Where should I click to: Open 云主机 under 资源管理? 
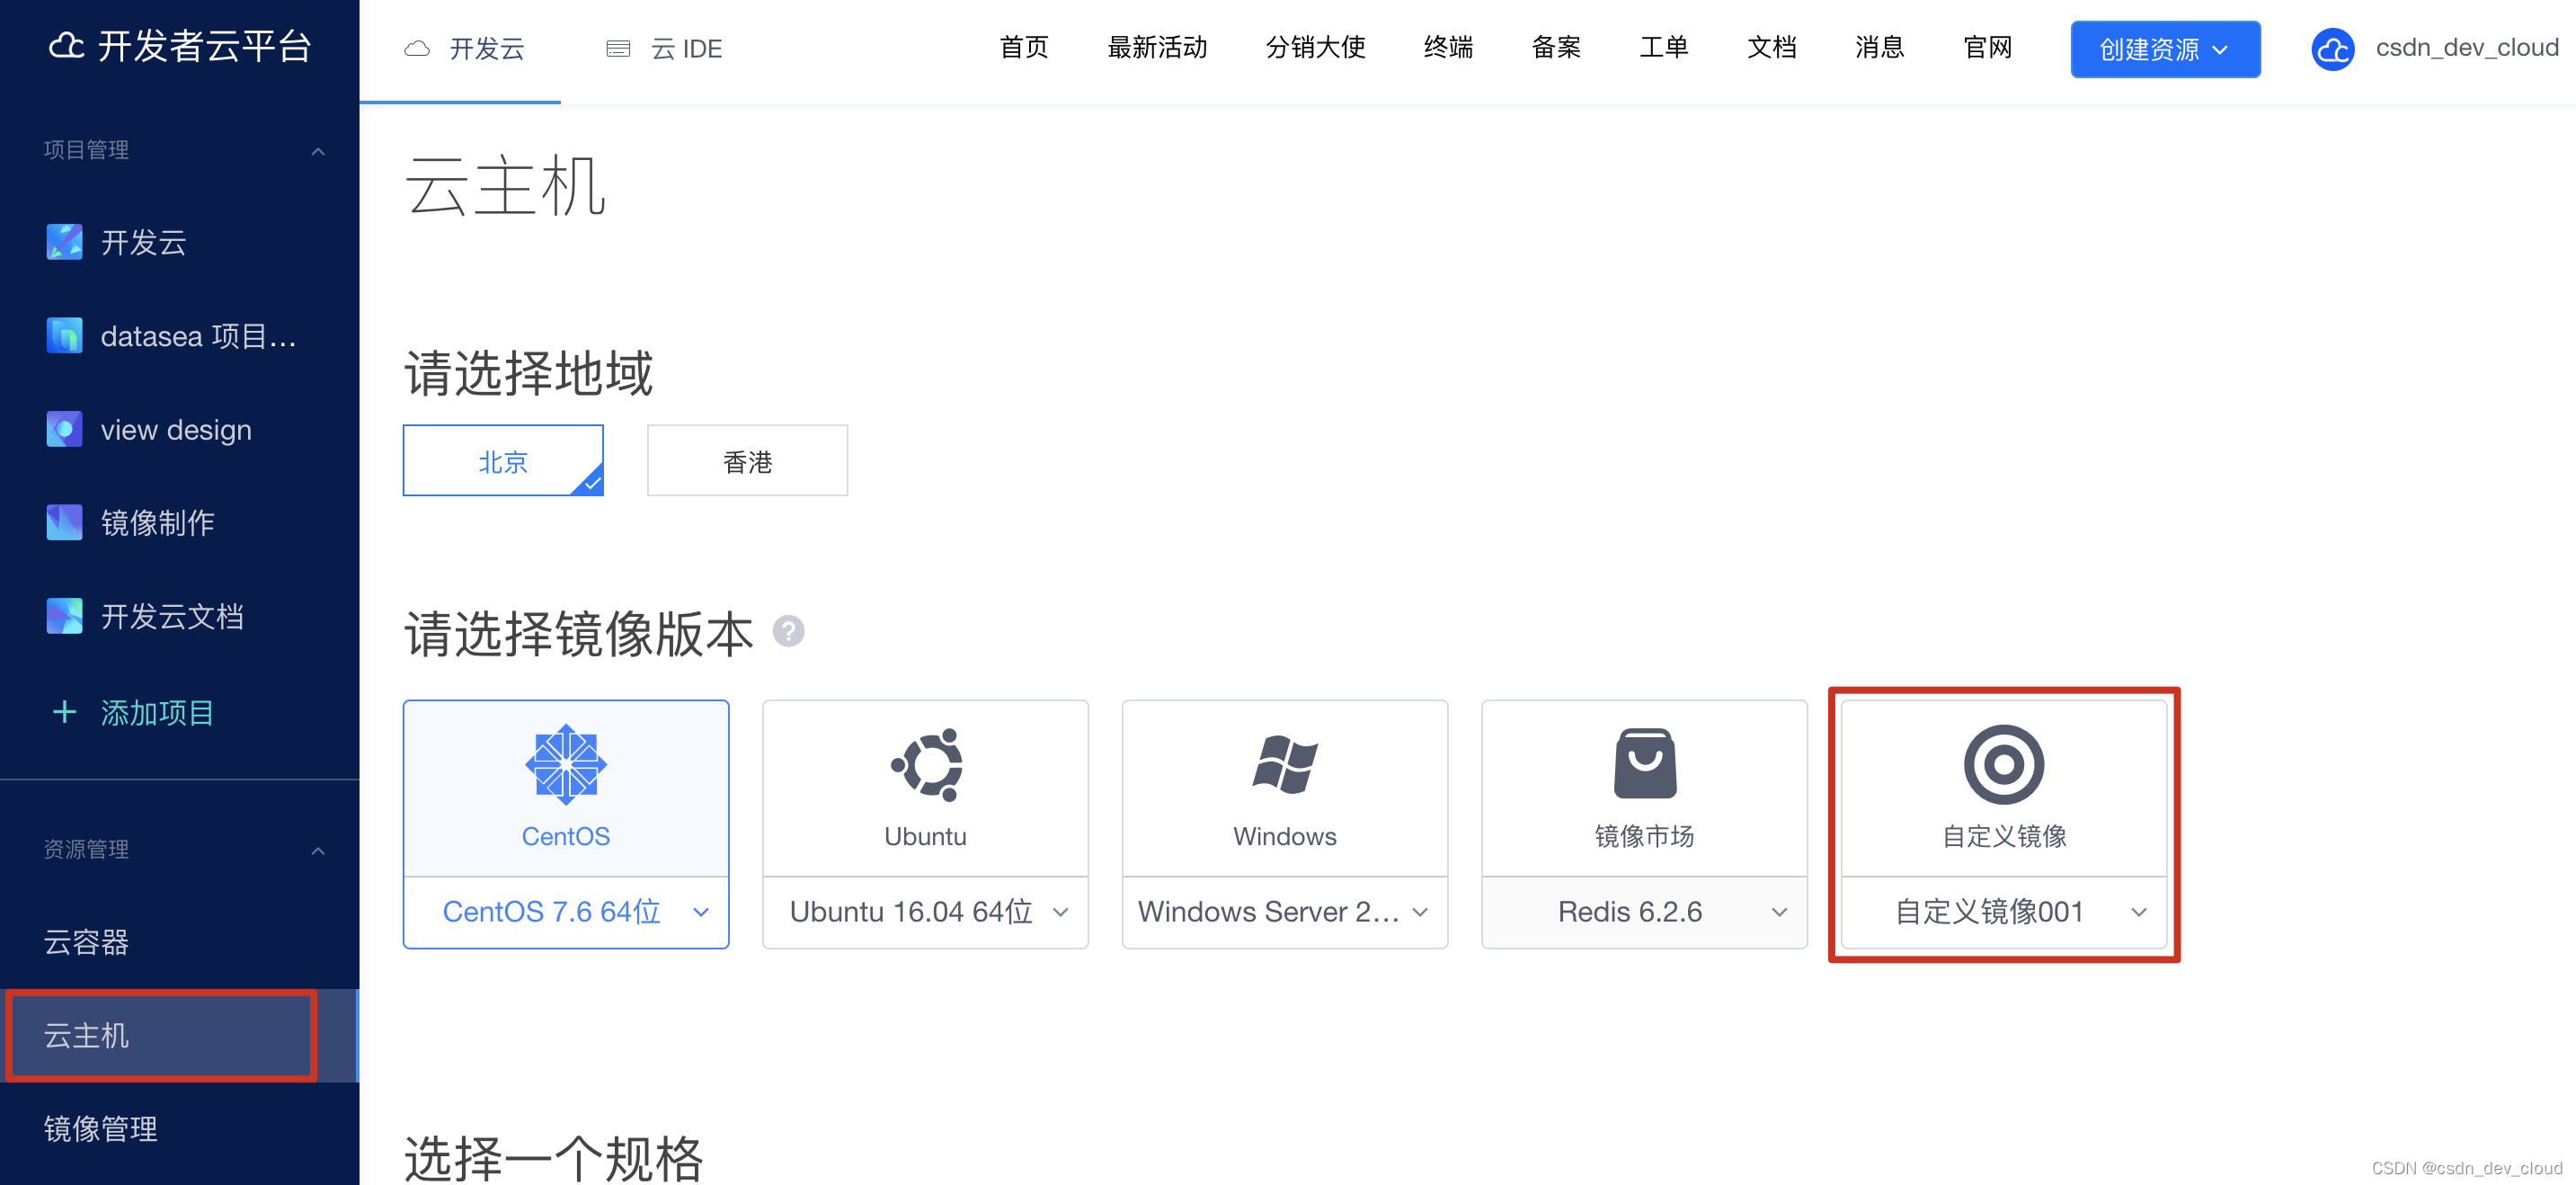180,1035
